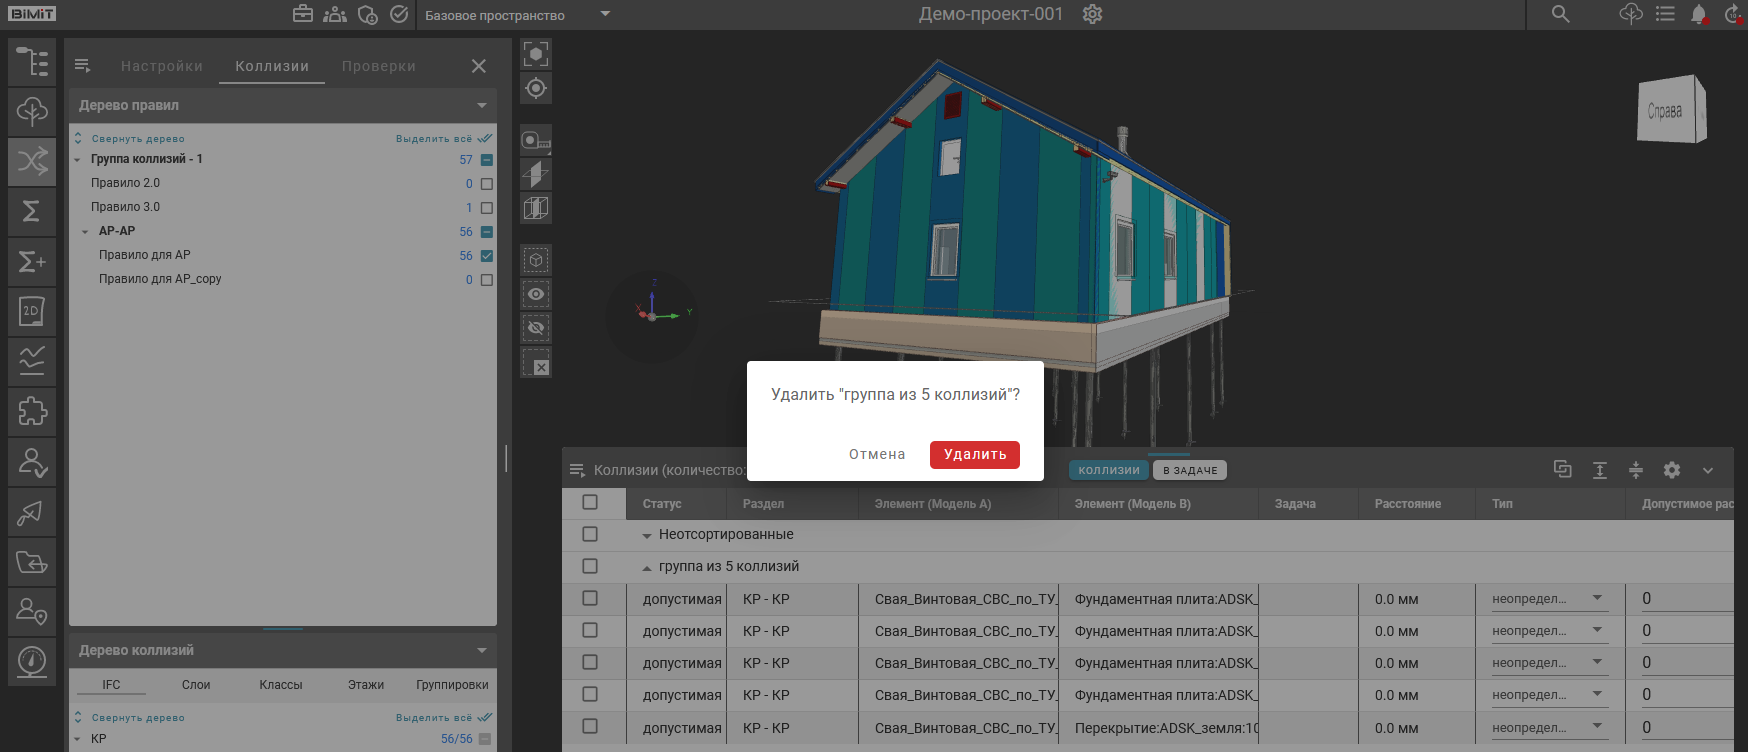The width and height of the screenshot is (1748, 752).
Task: Open the Тип dropdown in first collision row
Action: click(x=1548, y=599)
